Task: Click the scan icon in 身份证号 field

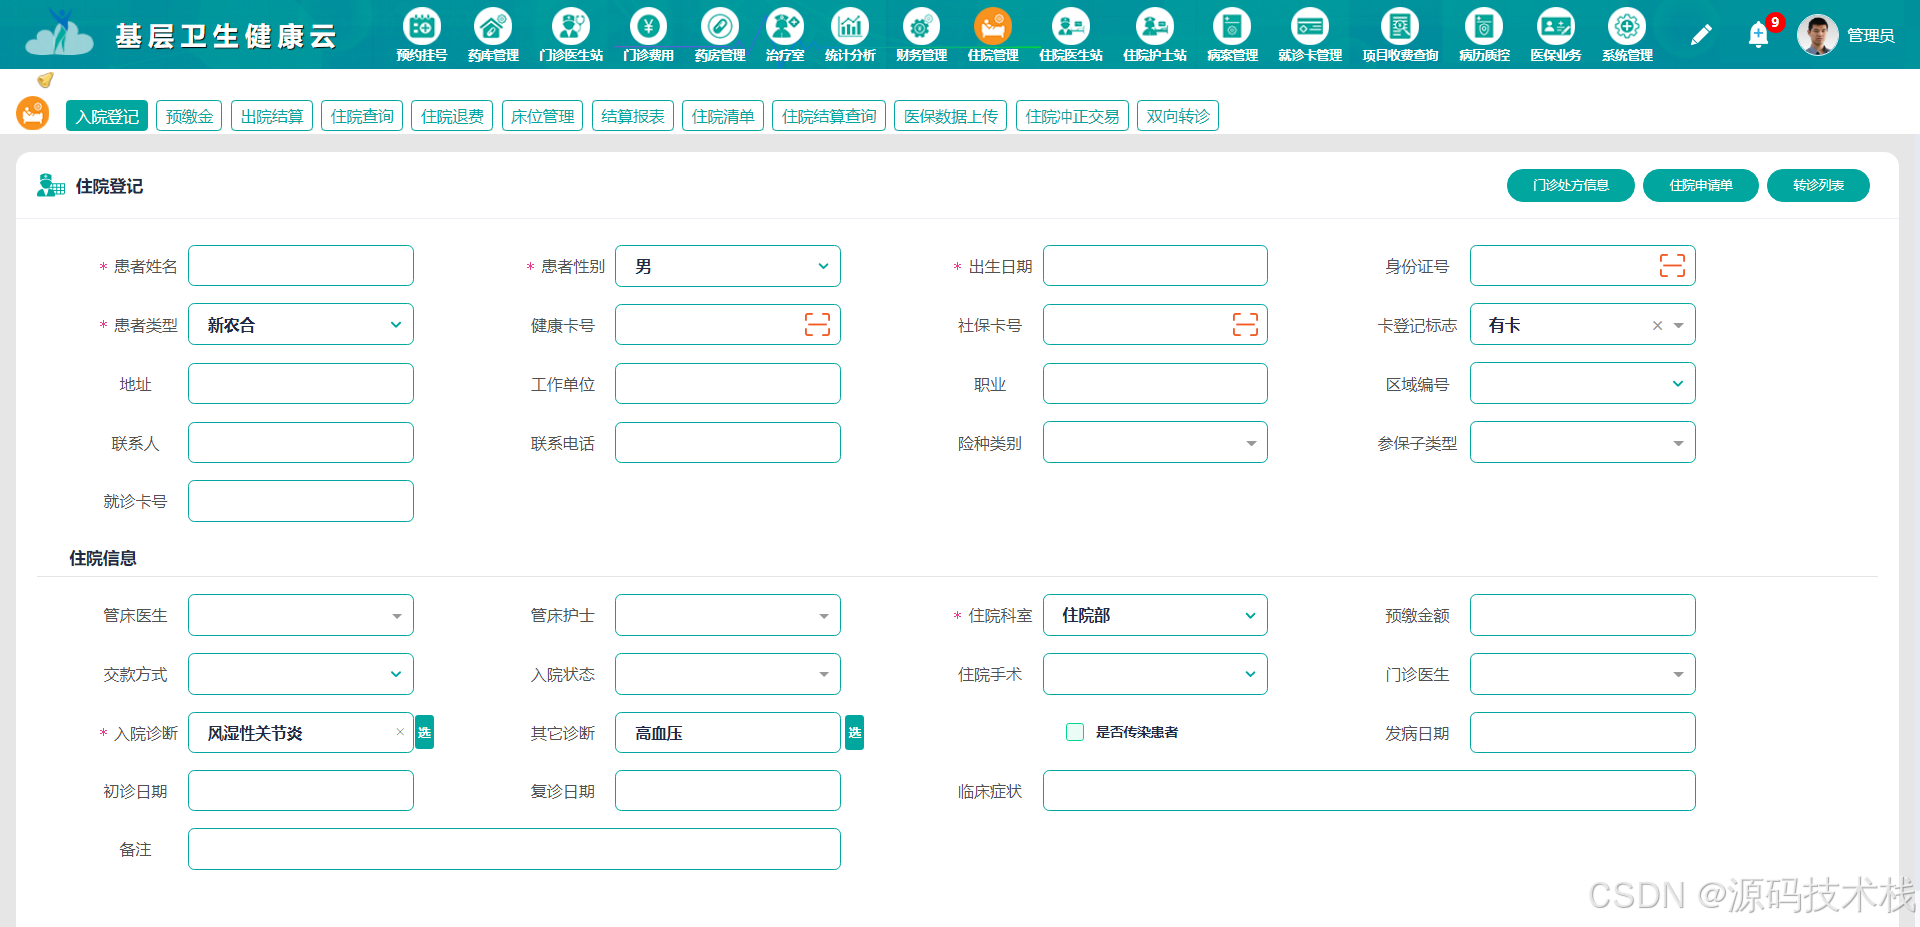Action: (x=1672, y=265)
